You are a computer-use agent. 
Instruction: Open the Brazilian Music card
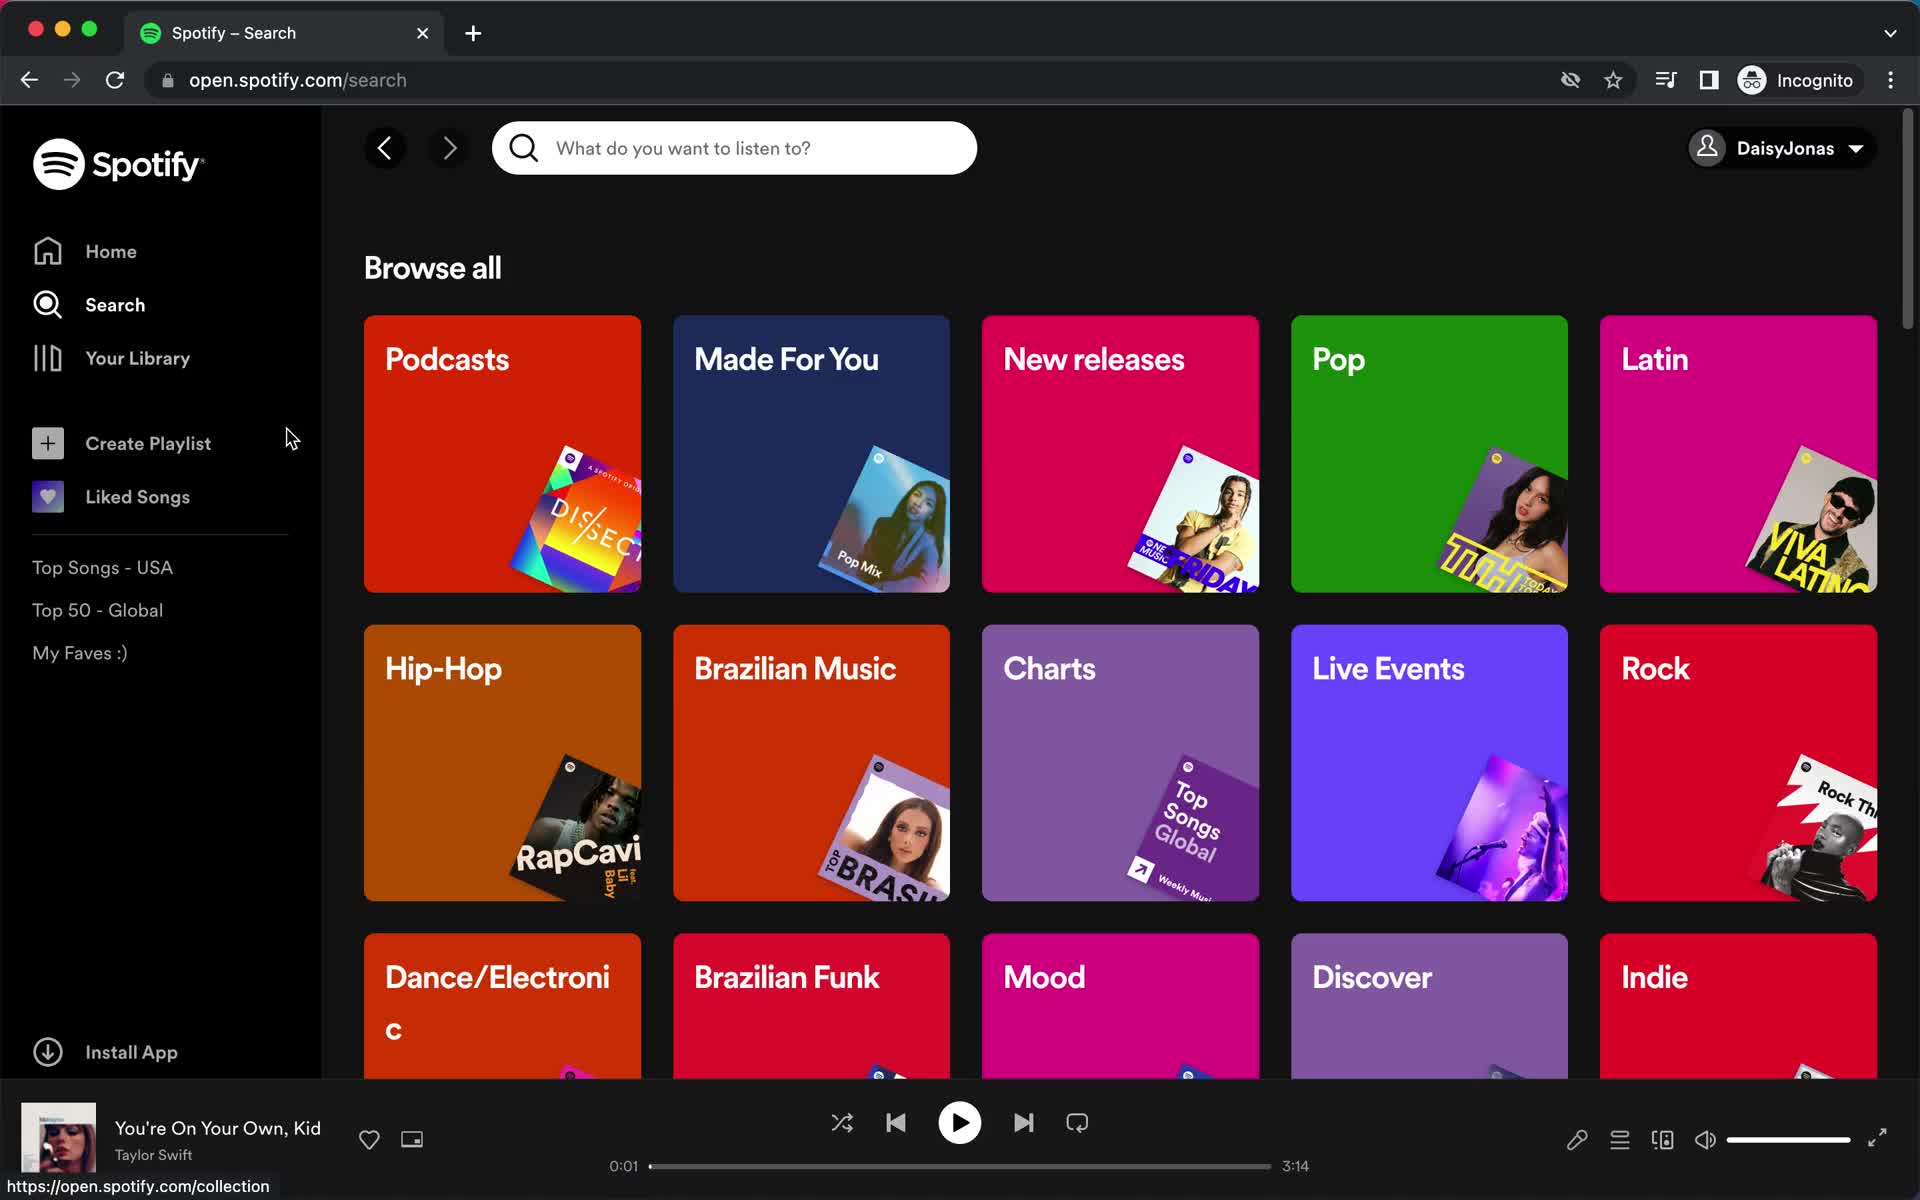(811, 763)
